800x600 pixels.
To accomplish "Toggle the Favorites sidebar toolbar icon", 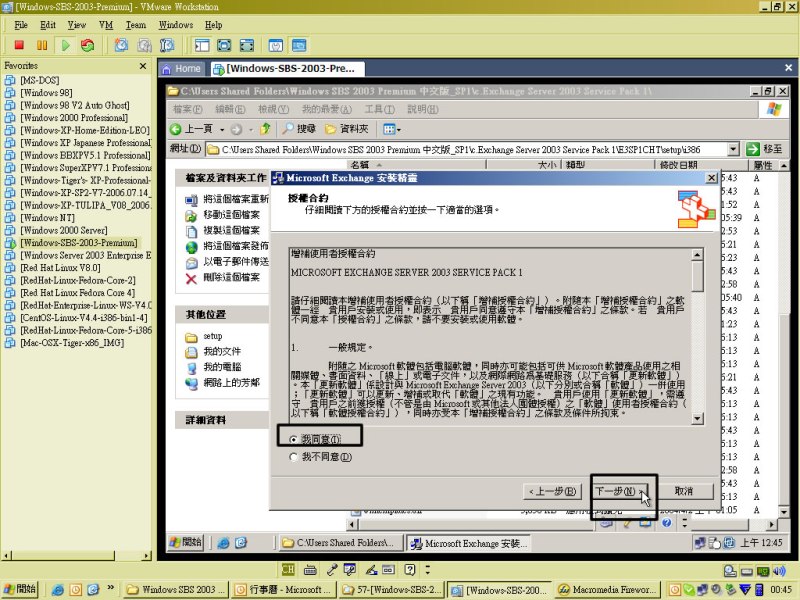I will pos(202,45).
